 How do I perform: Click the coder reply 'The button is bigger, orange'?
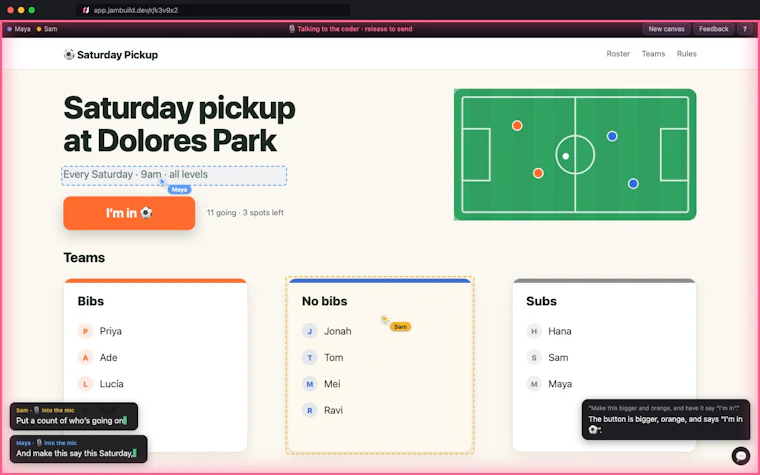point(665,424)
